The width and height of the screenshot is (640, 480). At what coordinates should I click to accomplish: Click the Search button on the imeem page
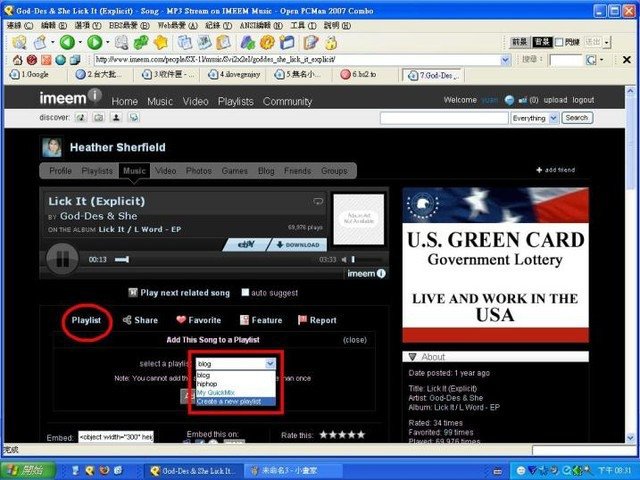pyautogui.click(x=577, y=118)
